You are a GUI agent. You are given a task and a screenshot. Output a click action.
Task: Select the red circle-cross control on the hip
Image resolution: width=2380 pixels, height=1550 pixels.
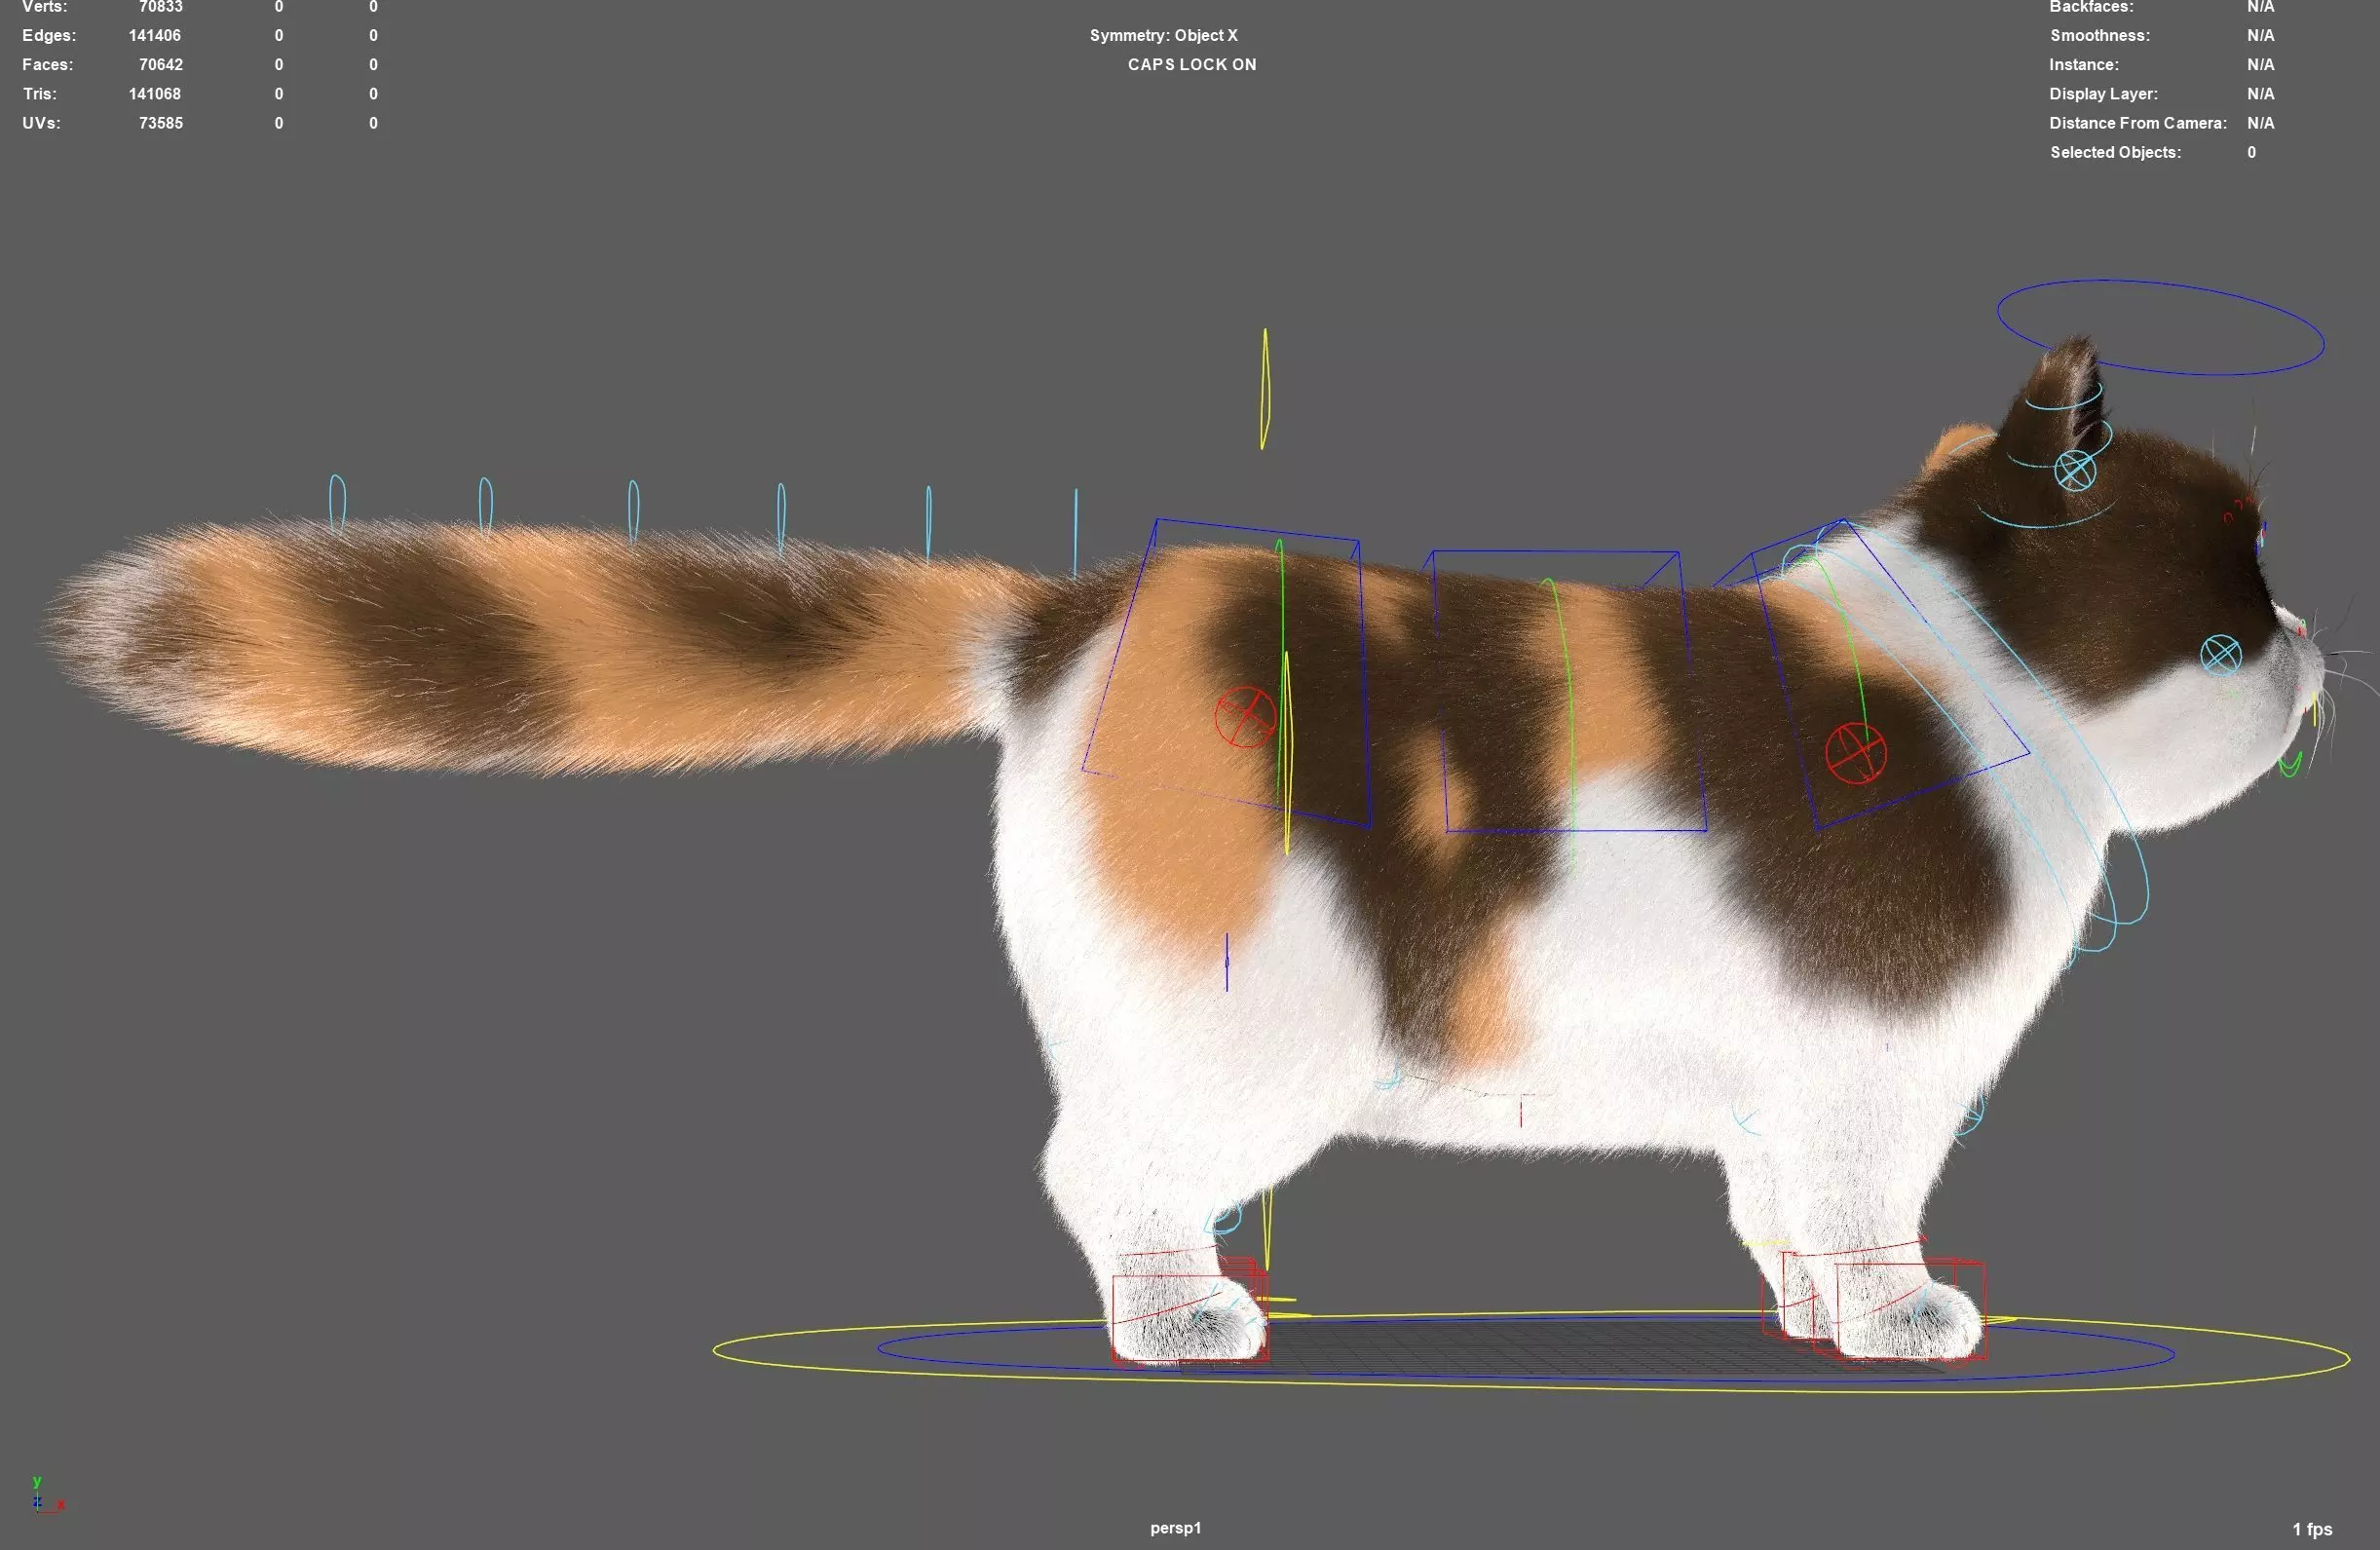pyautogui.click(x=1245, y=716)
